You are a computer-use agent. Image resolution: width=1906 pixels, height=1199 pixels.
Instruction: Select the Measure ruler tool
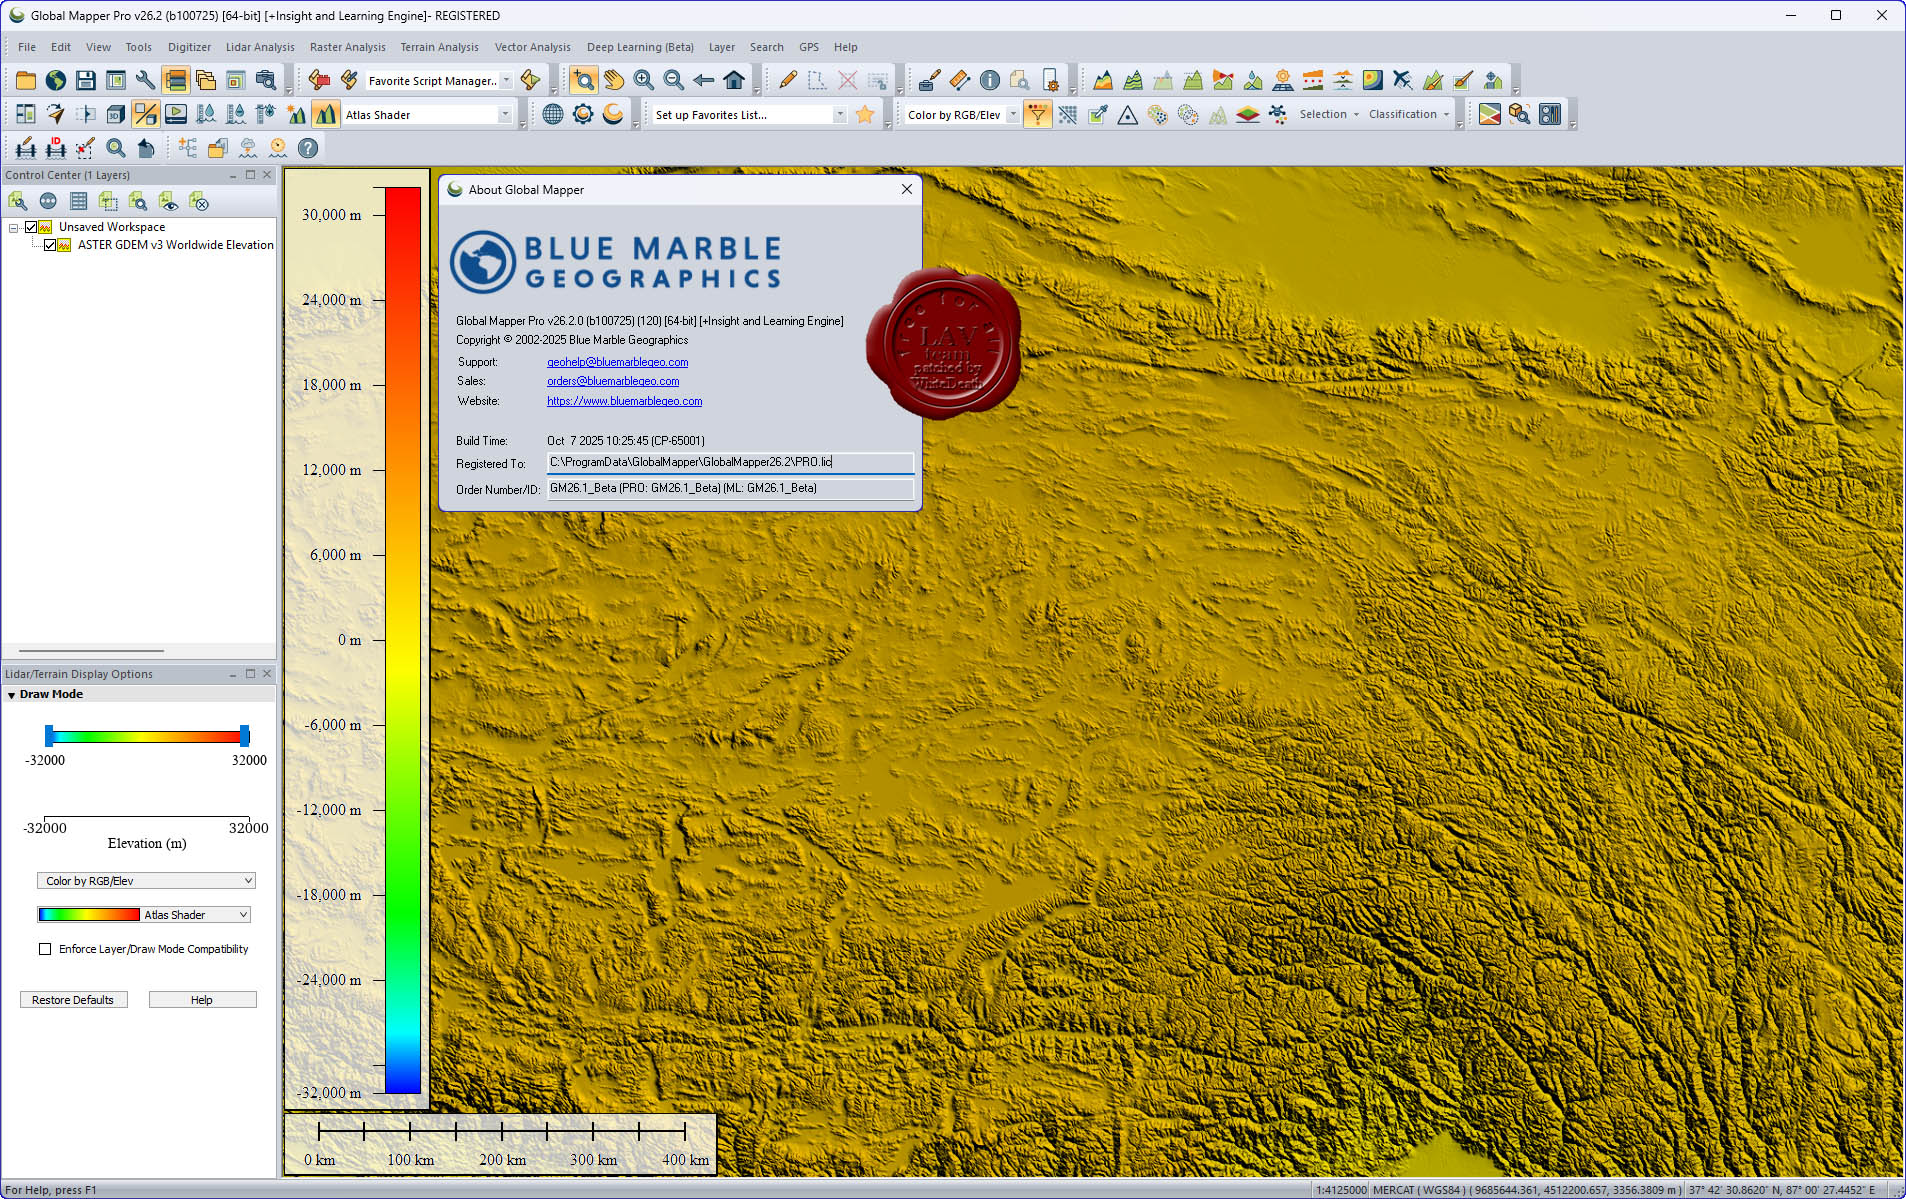point(959,81)
